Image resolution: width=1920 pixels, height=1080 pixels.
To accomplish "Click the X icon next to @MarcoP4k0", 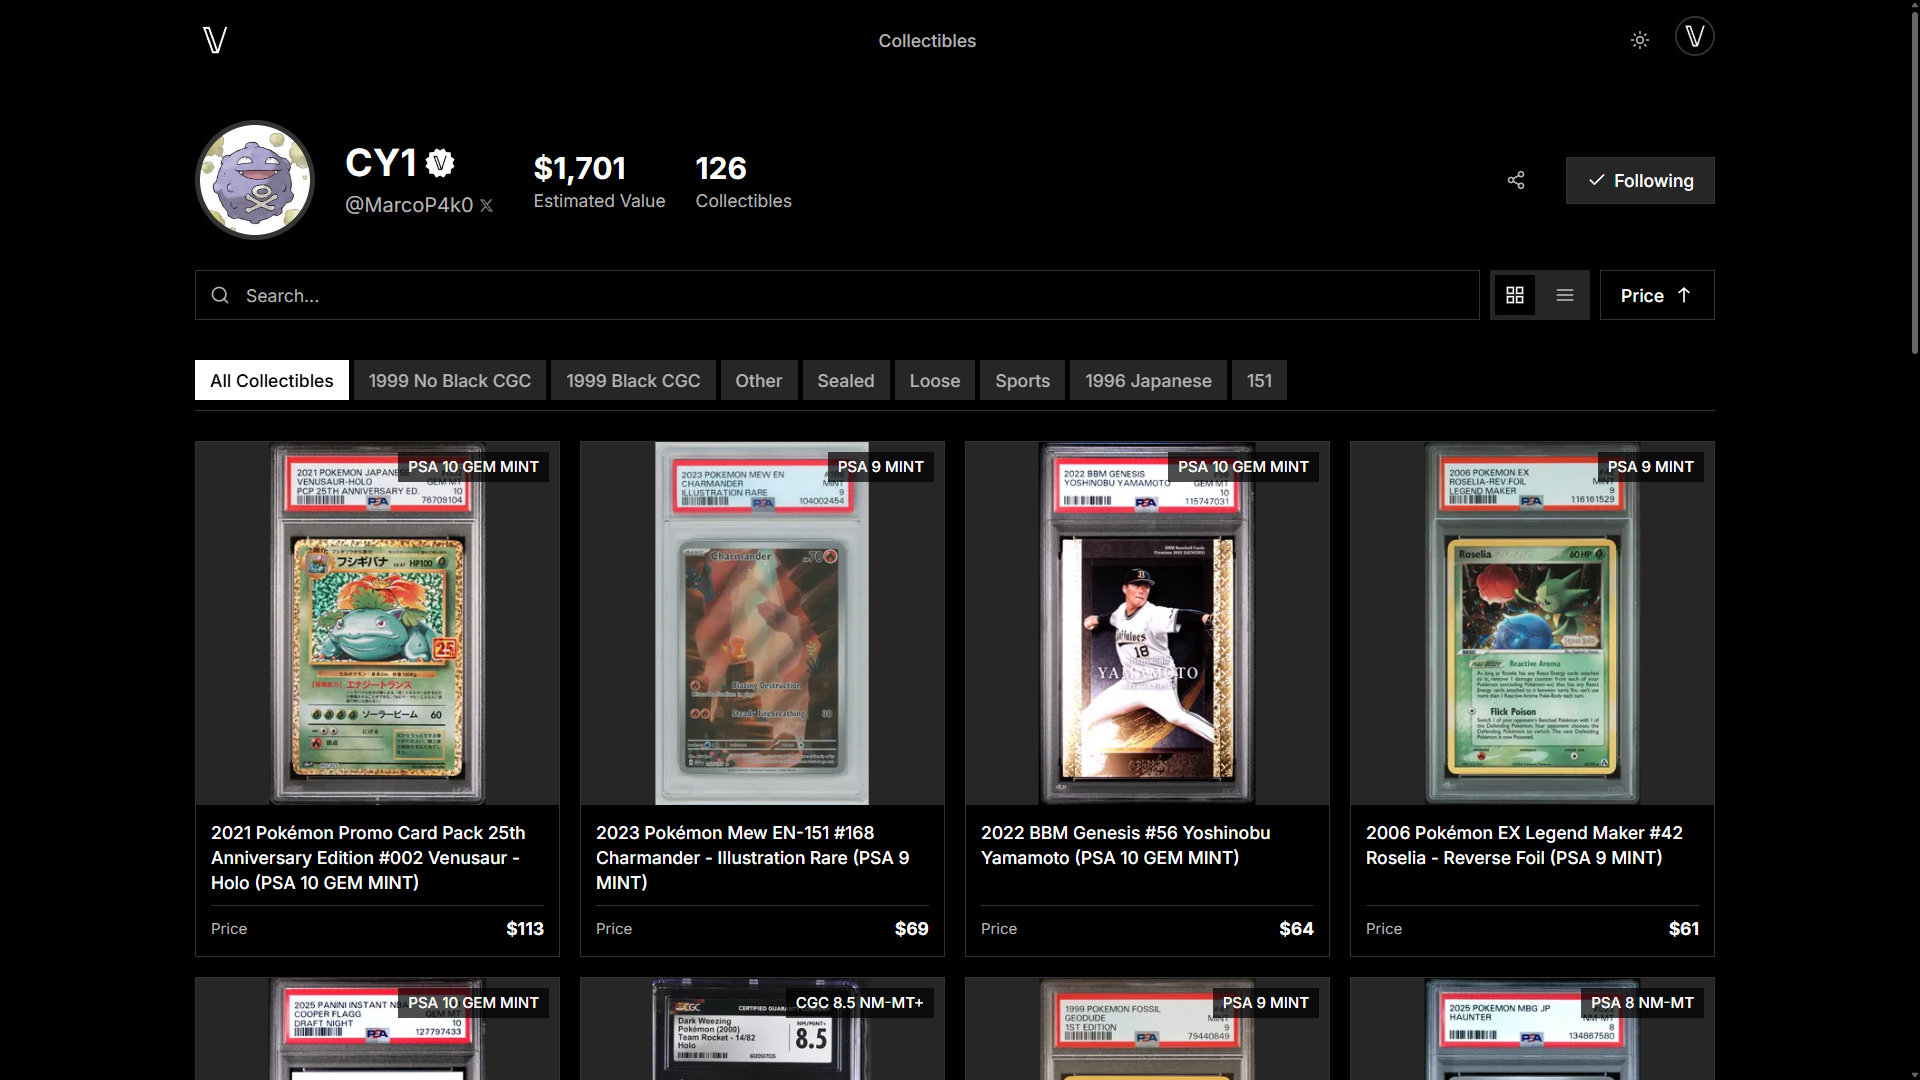I will point(487,205).
